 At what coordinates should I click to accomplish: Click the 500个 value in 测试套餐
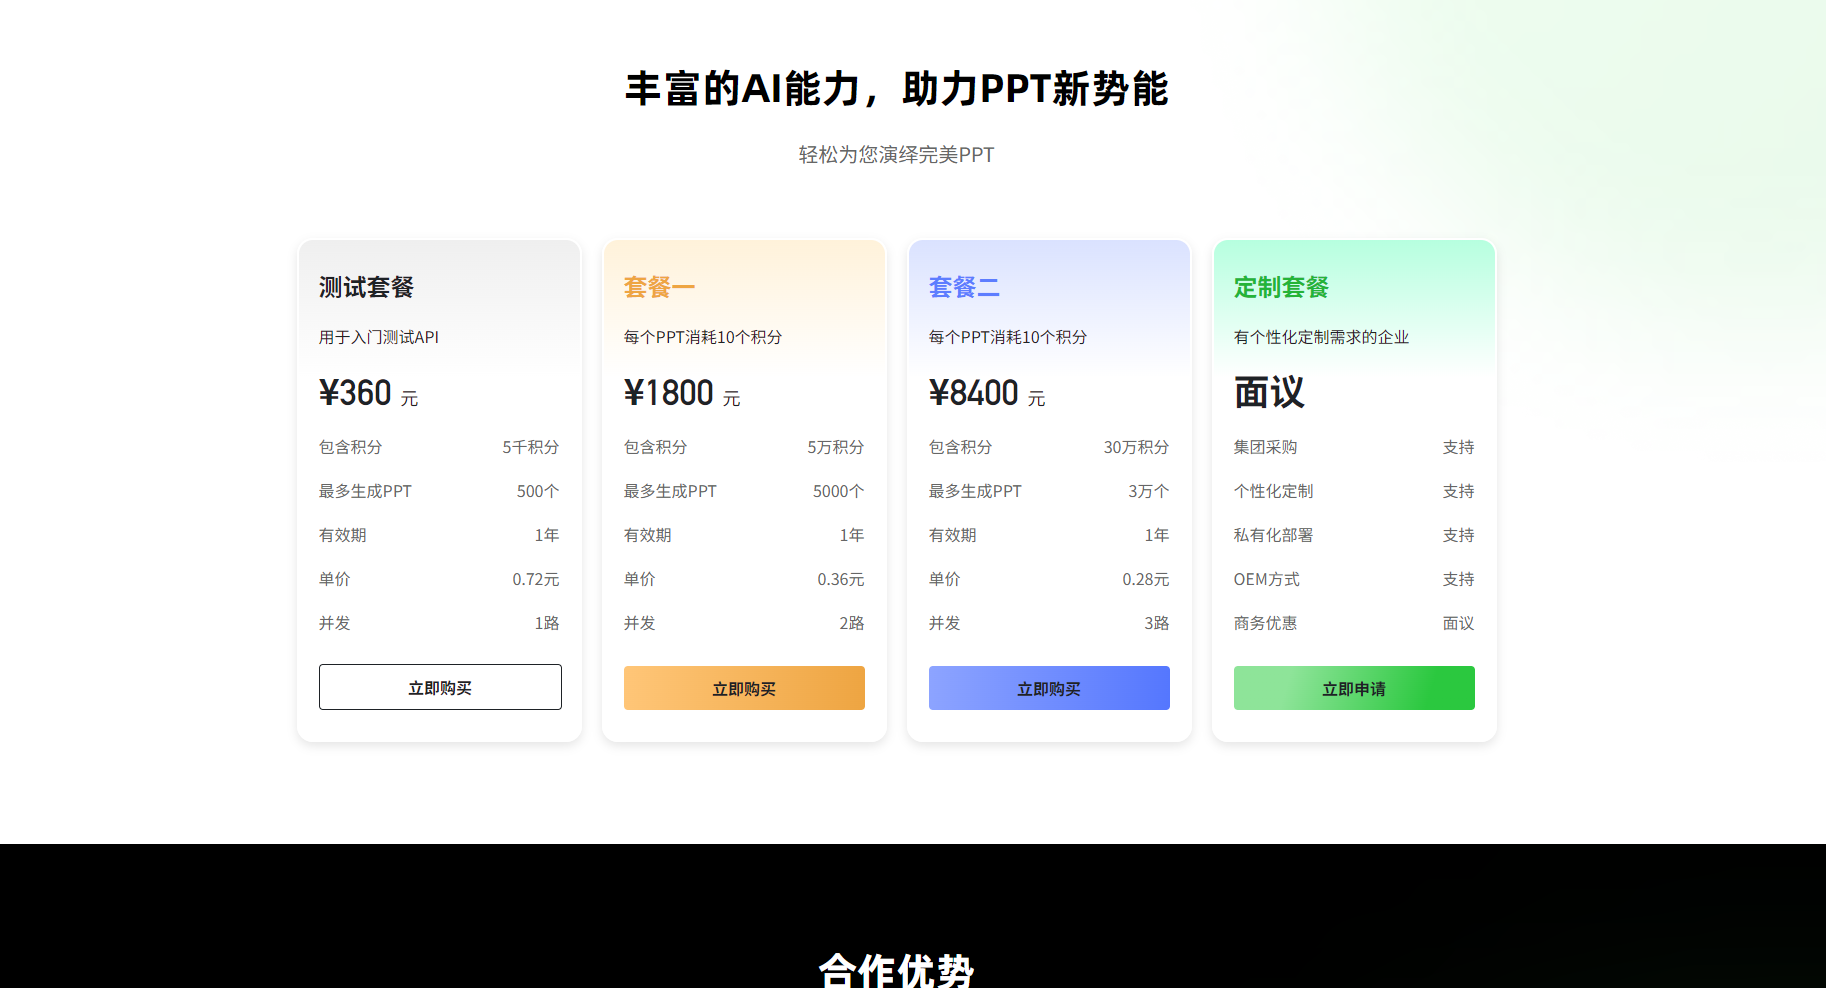click(x=538, y=491)
